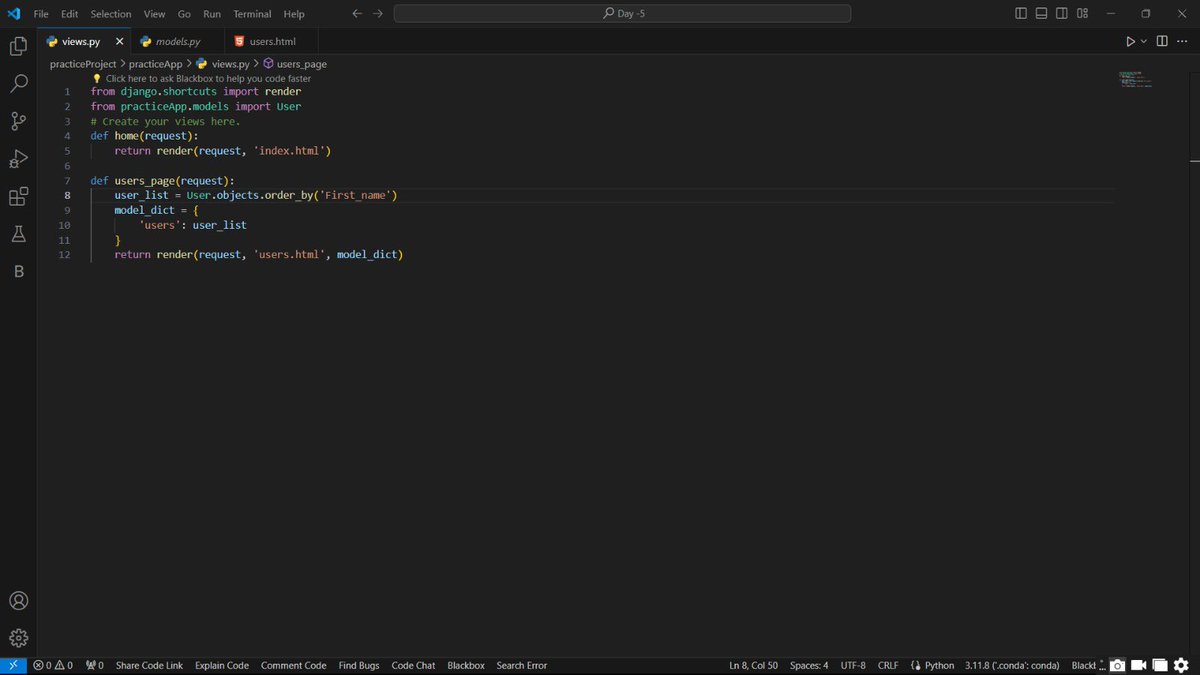Image resolution: width=1200 pixels, height=675 pixels.
Task: Change indentation via Spaces: 4
Action: (809, 665)
